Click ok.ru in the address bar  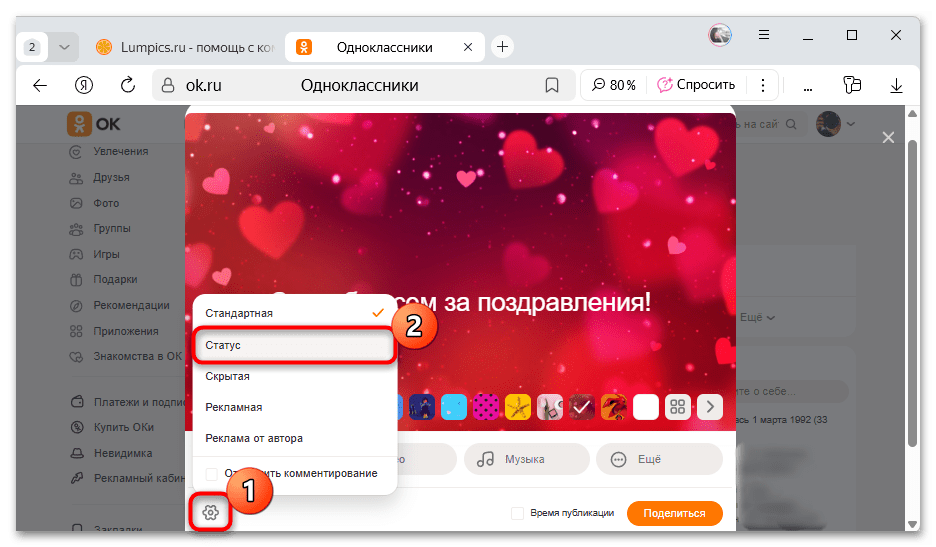(x=204, y=85)
